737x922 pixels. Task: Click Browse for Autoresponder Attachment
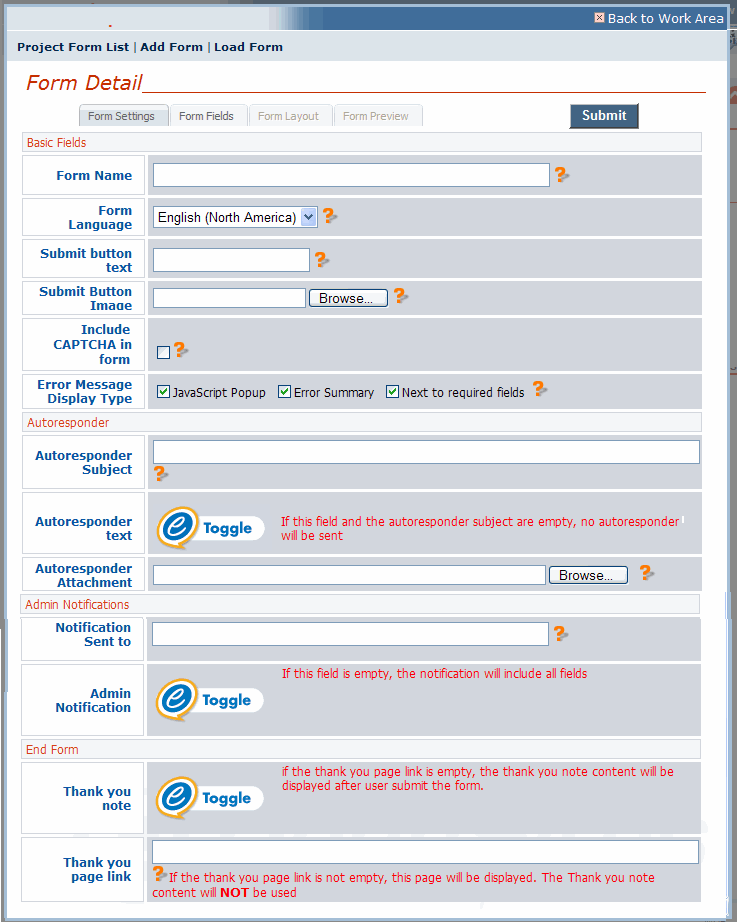[588, 575]
